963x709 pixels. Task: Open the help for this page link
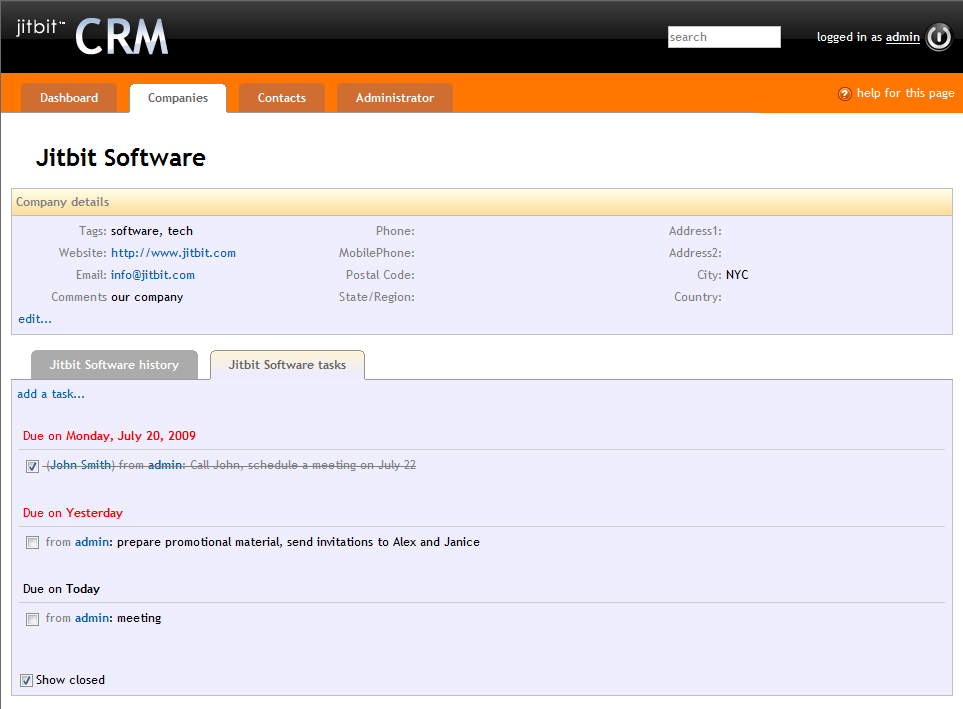coord(905,93)
